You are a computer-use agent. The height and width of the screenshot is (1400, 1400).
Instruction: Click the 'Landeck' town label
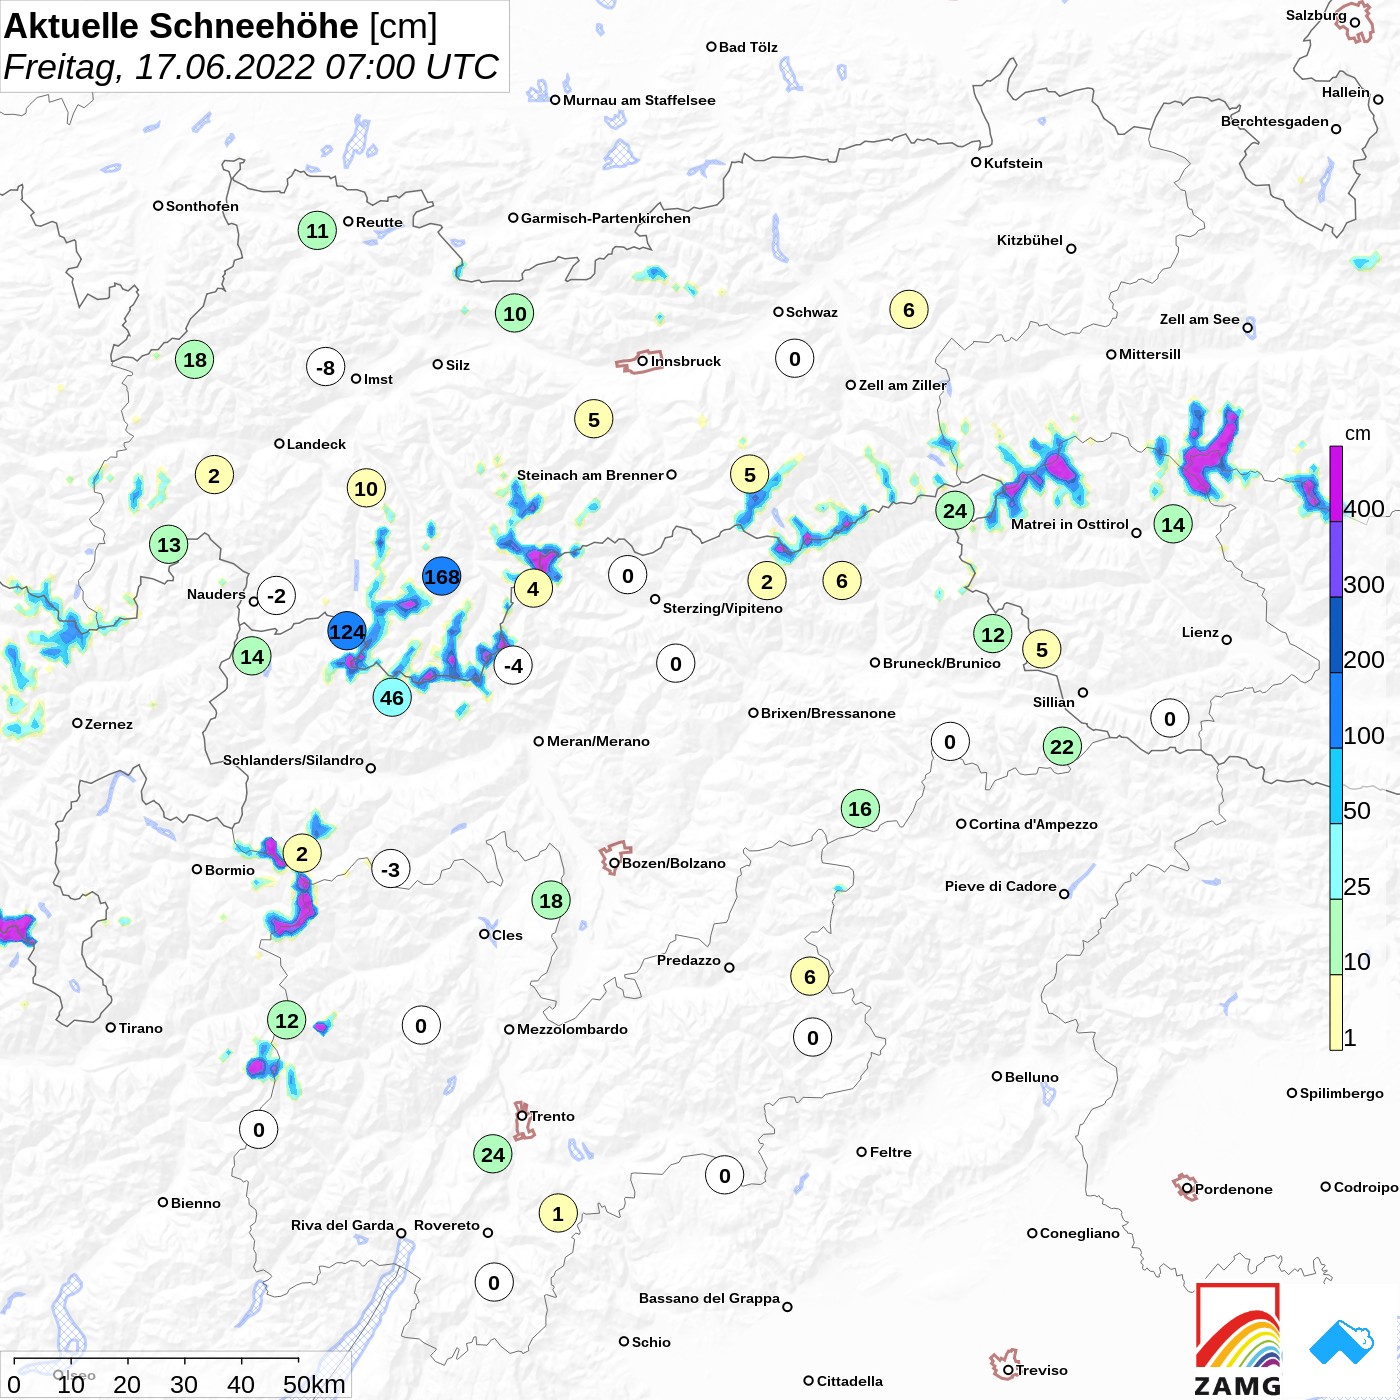tap(316, 444)
